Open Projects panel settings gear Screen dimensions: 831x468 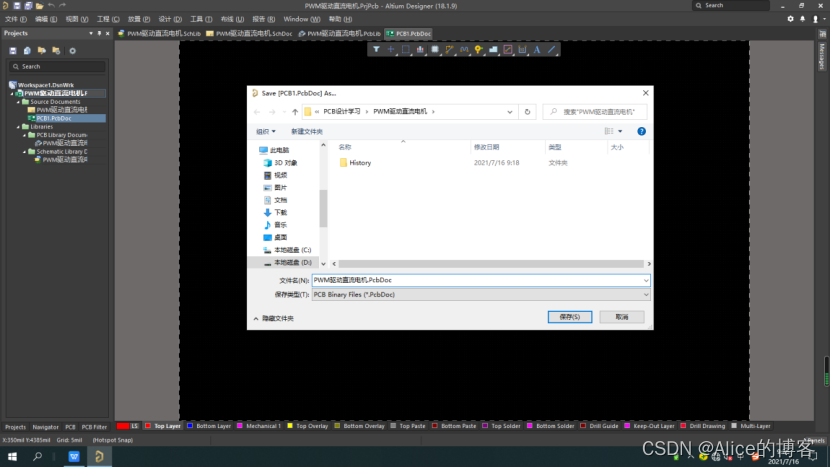click(73, 51)
